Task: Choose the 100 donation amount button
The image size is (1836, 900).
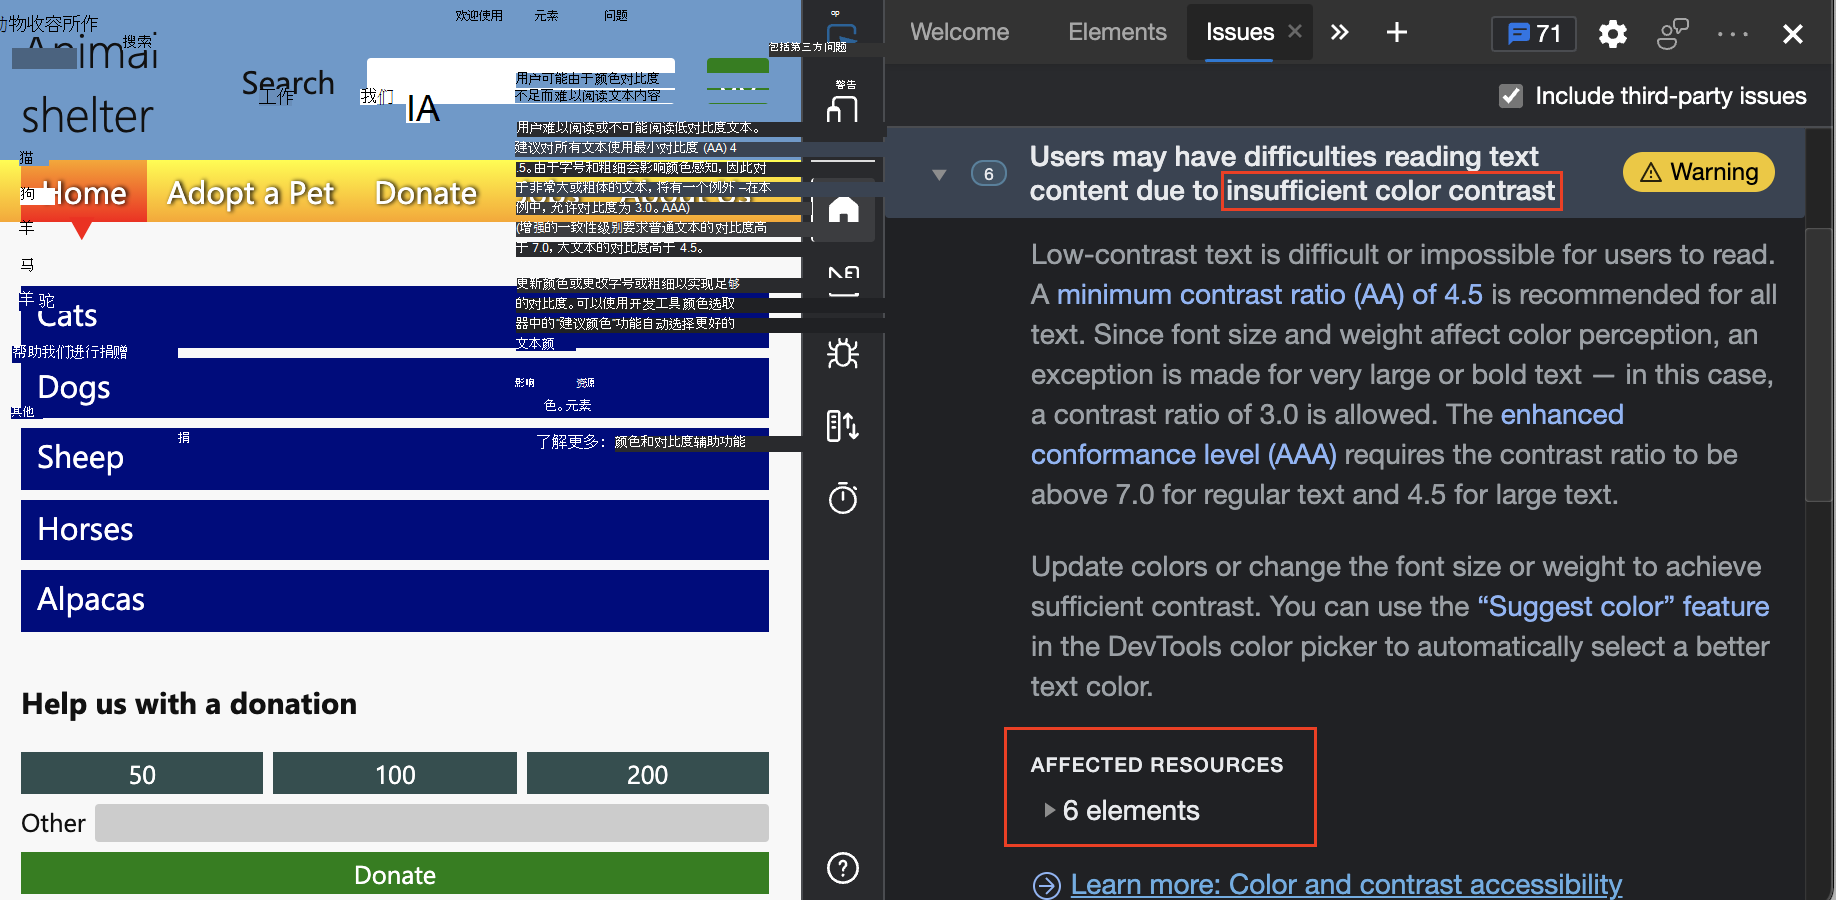Action: coord(395,773)
